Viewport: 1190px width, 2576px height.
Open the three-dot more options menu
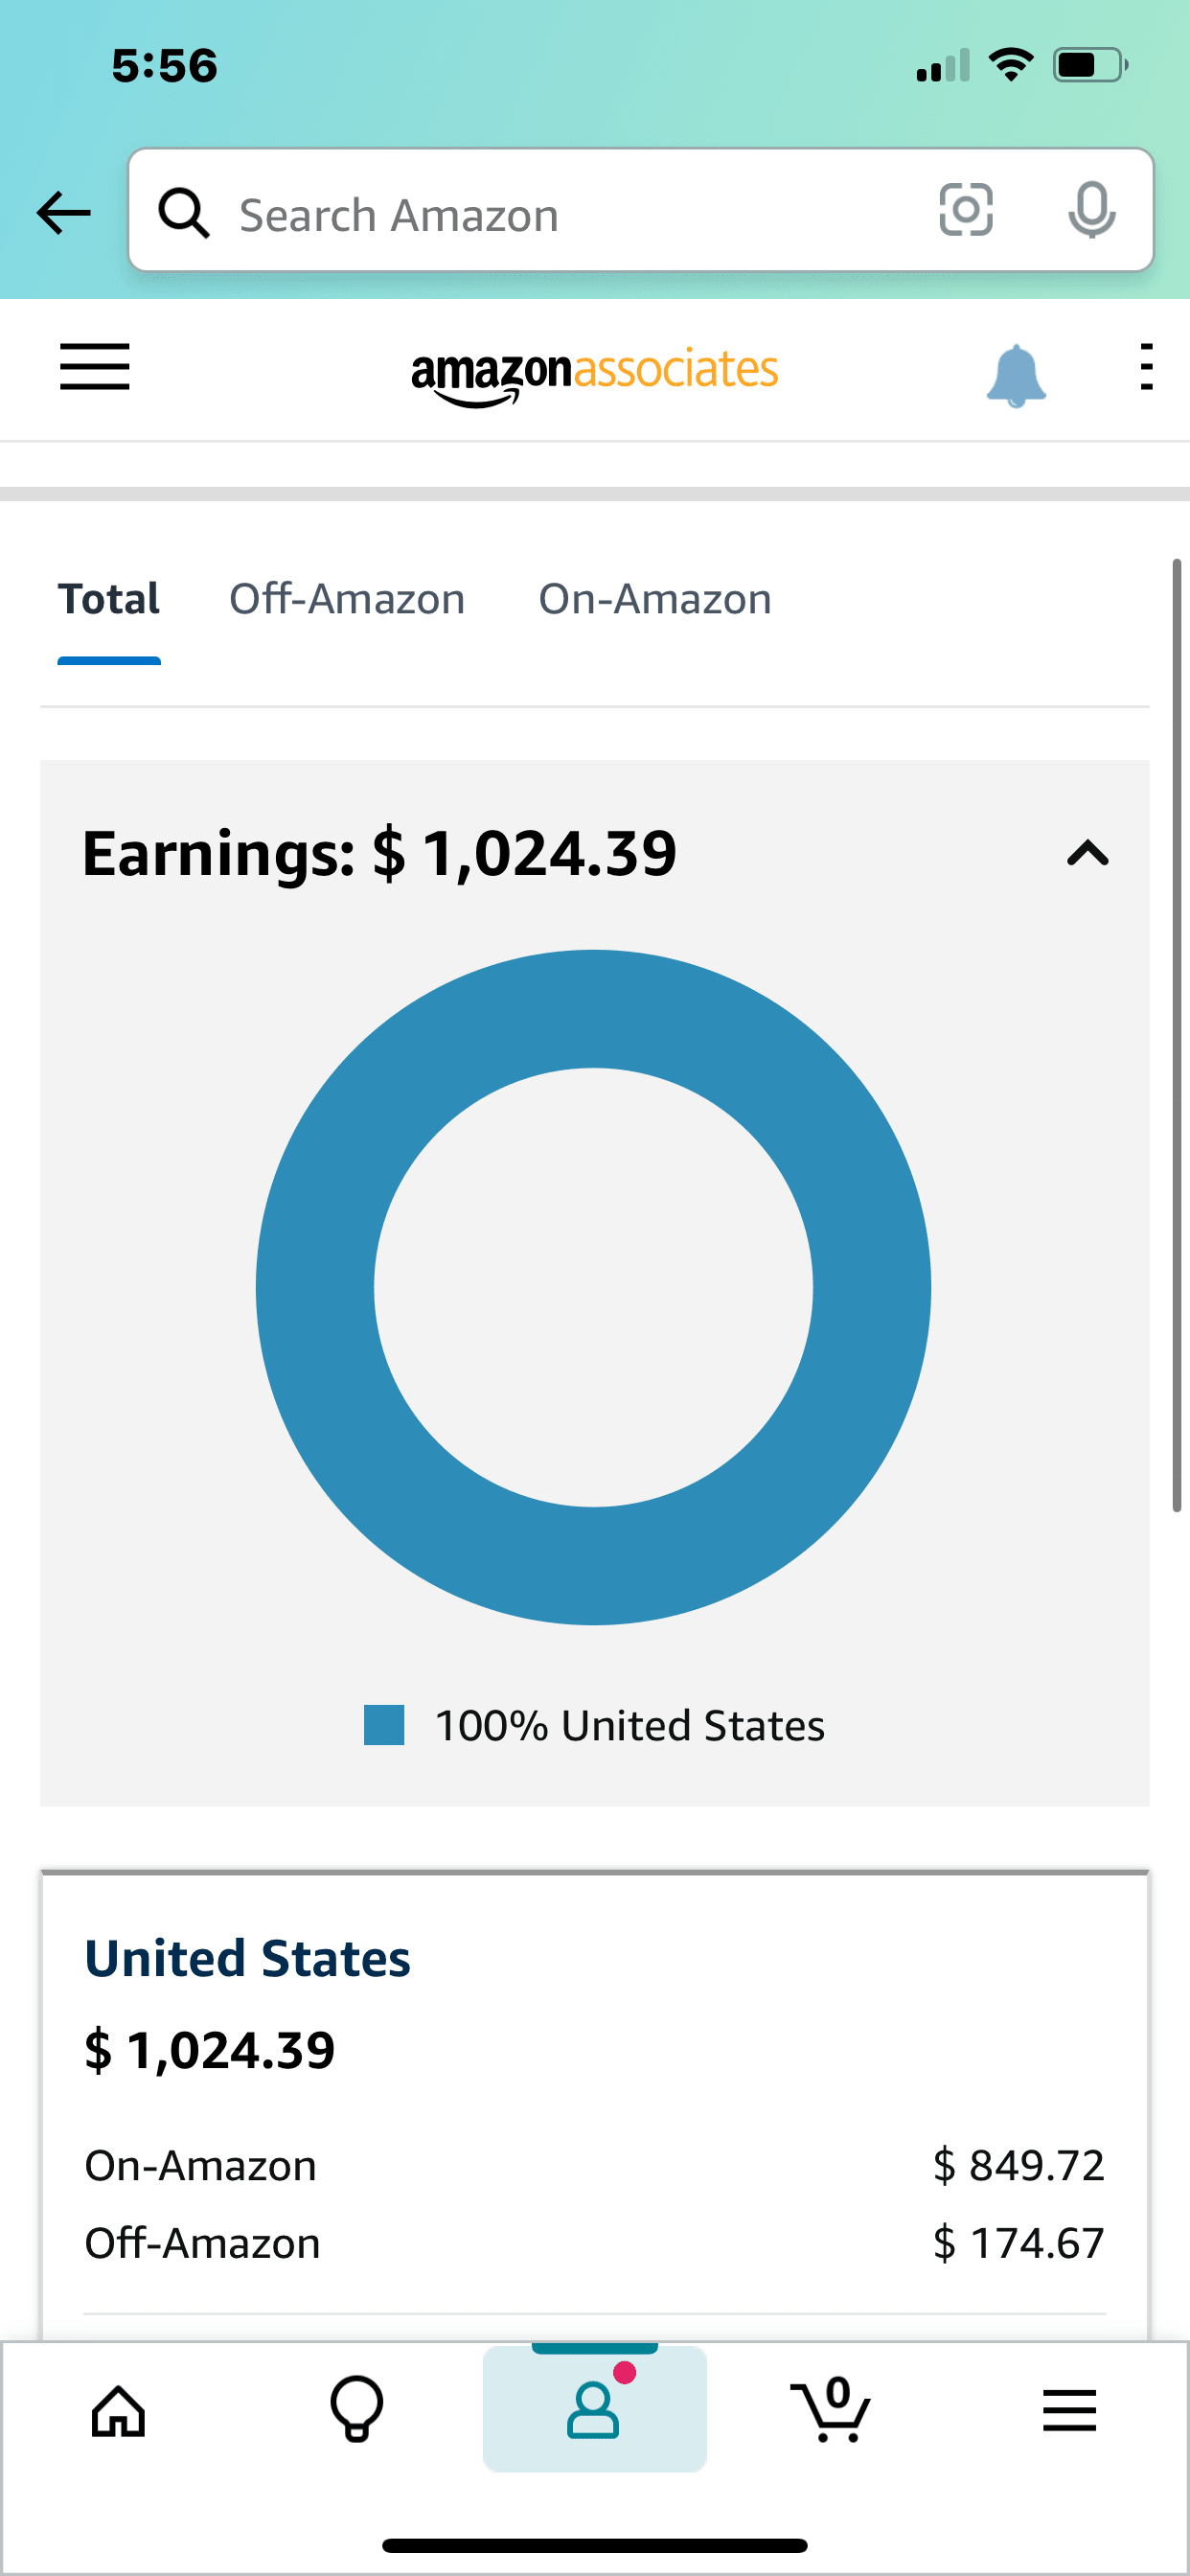tap(1146, 367)
